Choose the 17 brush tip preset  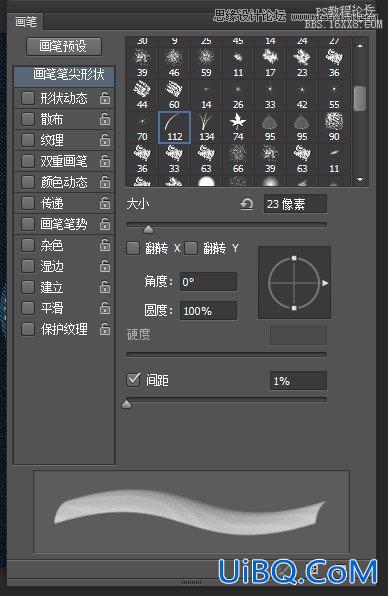tap(270, 63)
